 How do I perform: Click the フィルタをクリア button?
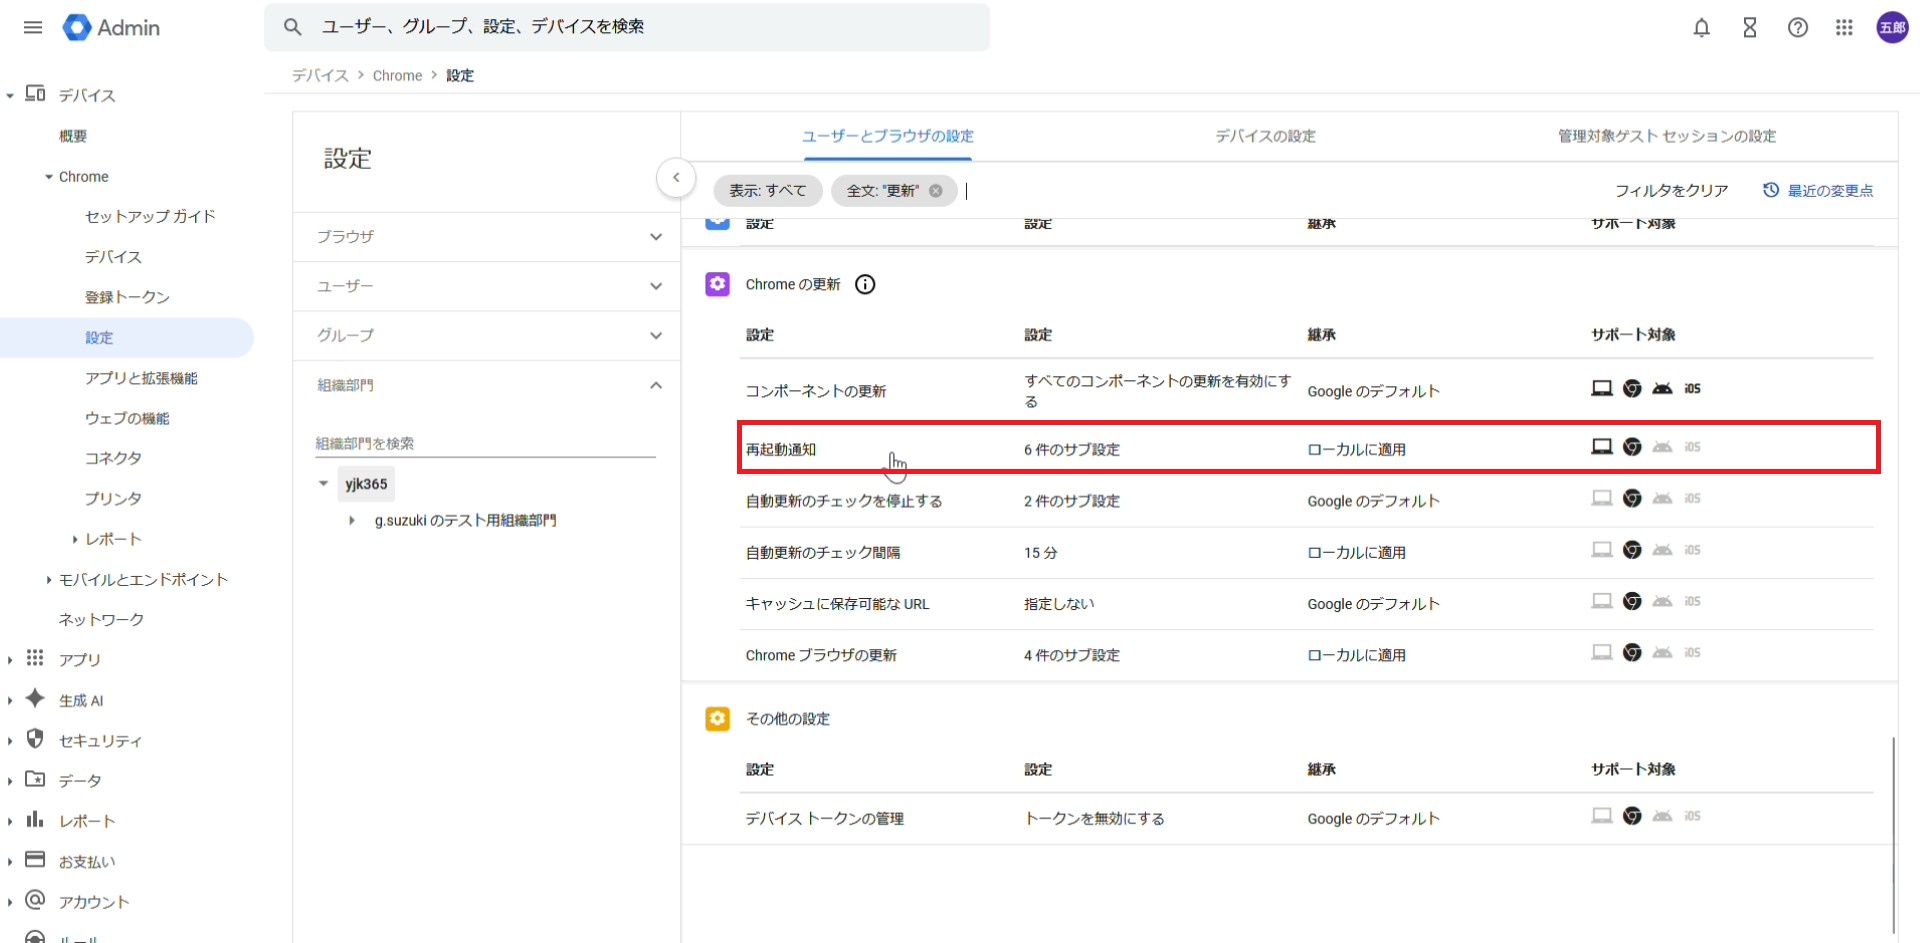[1671, 191]
